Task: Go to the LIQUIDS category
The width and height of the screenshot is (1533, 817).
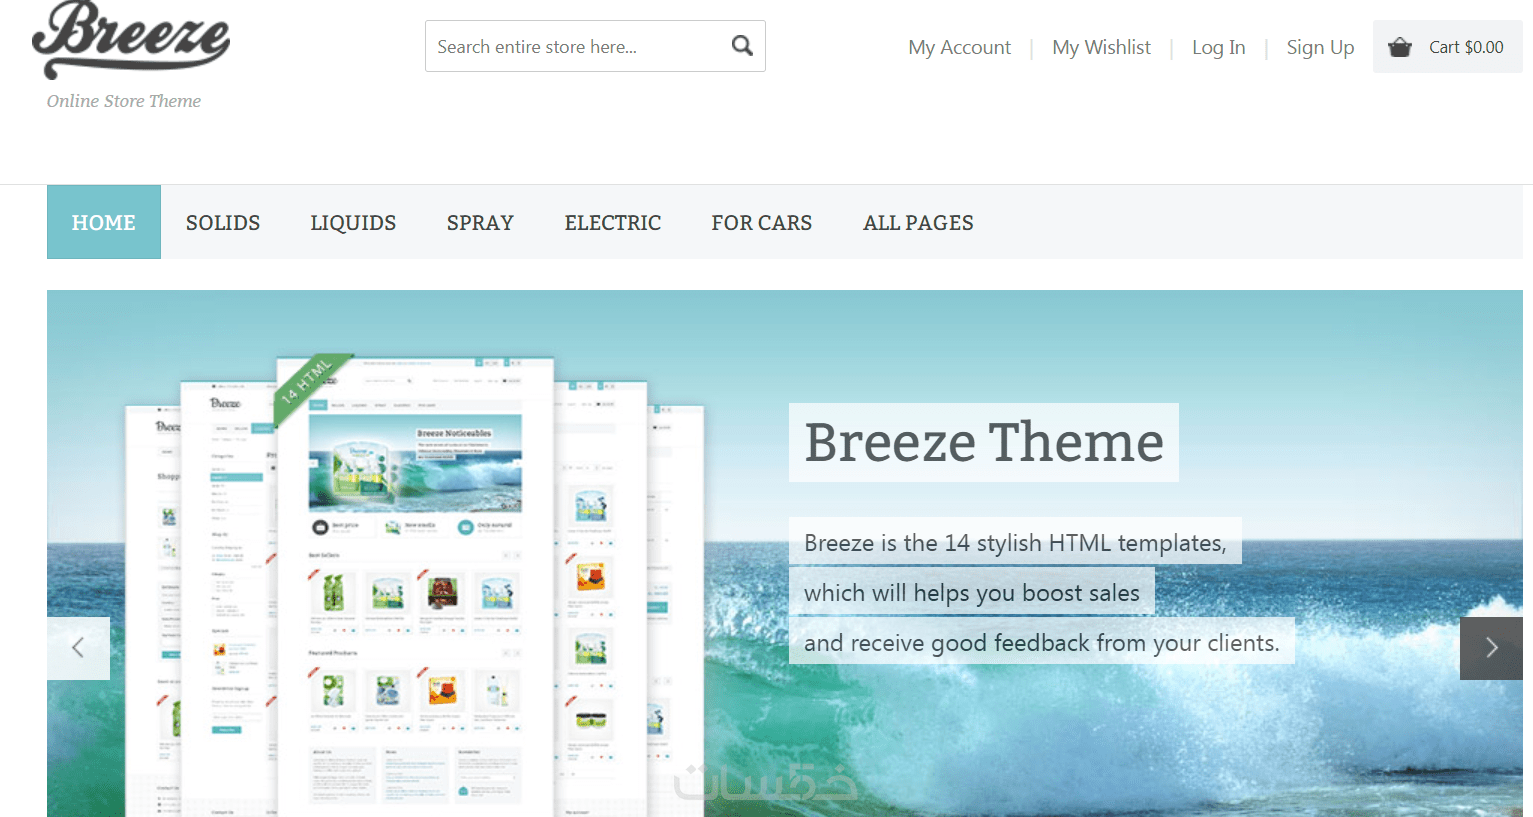Action: coord(353,223)
